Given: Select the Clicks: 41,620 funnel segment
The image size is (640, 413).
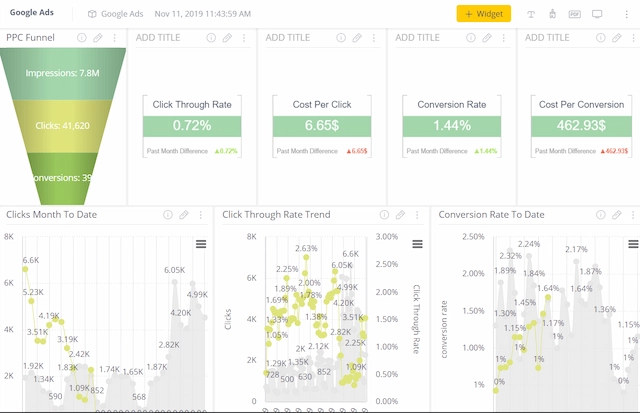Looking at the screenshot, I should [x=62, y=126].
